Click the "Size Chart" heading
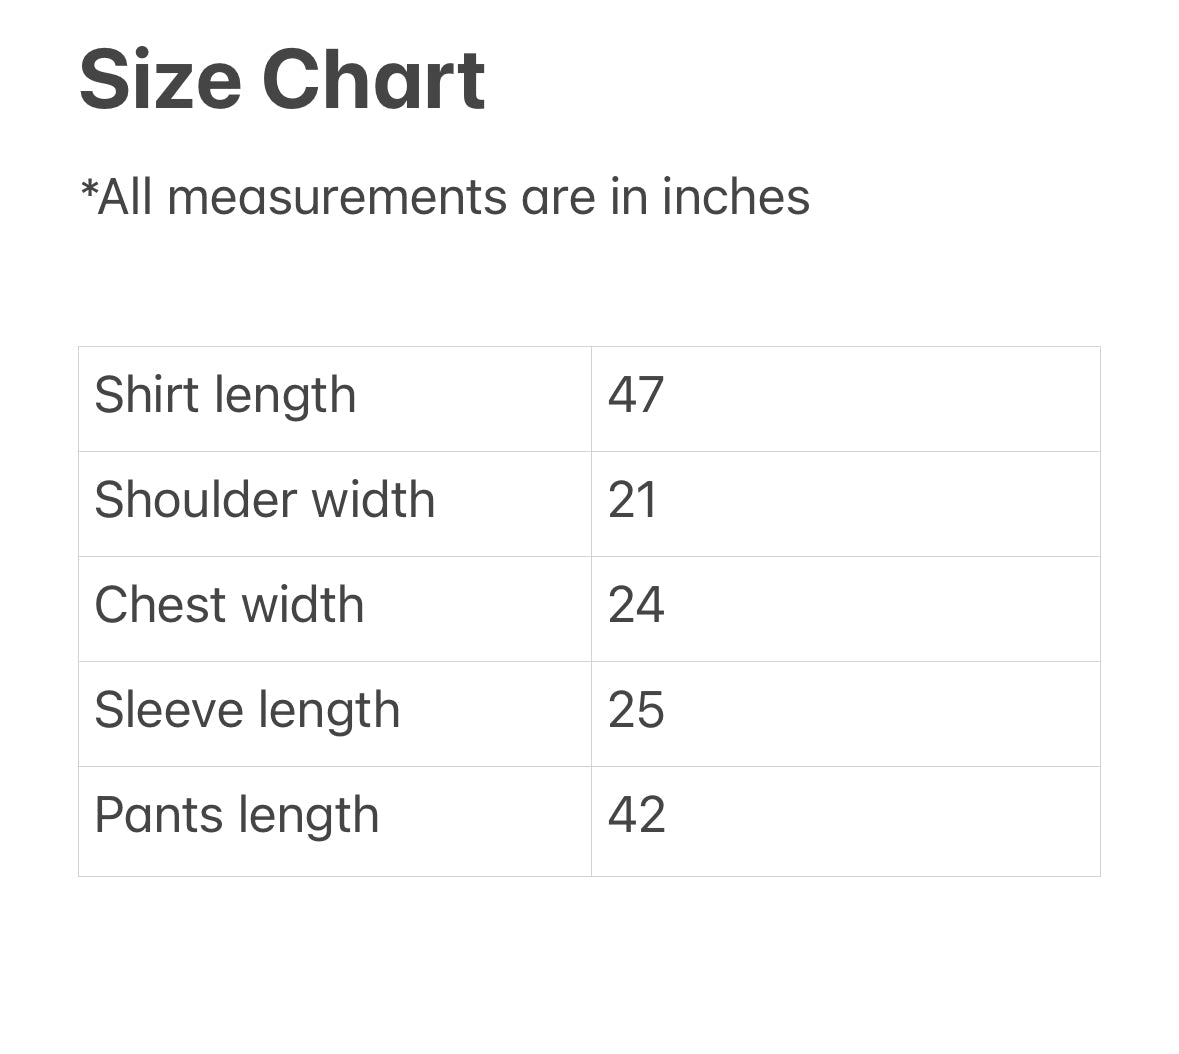 click(282, 80)
